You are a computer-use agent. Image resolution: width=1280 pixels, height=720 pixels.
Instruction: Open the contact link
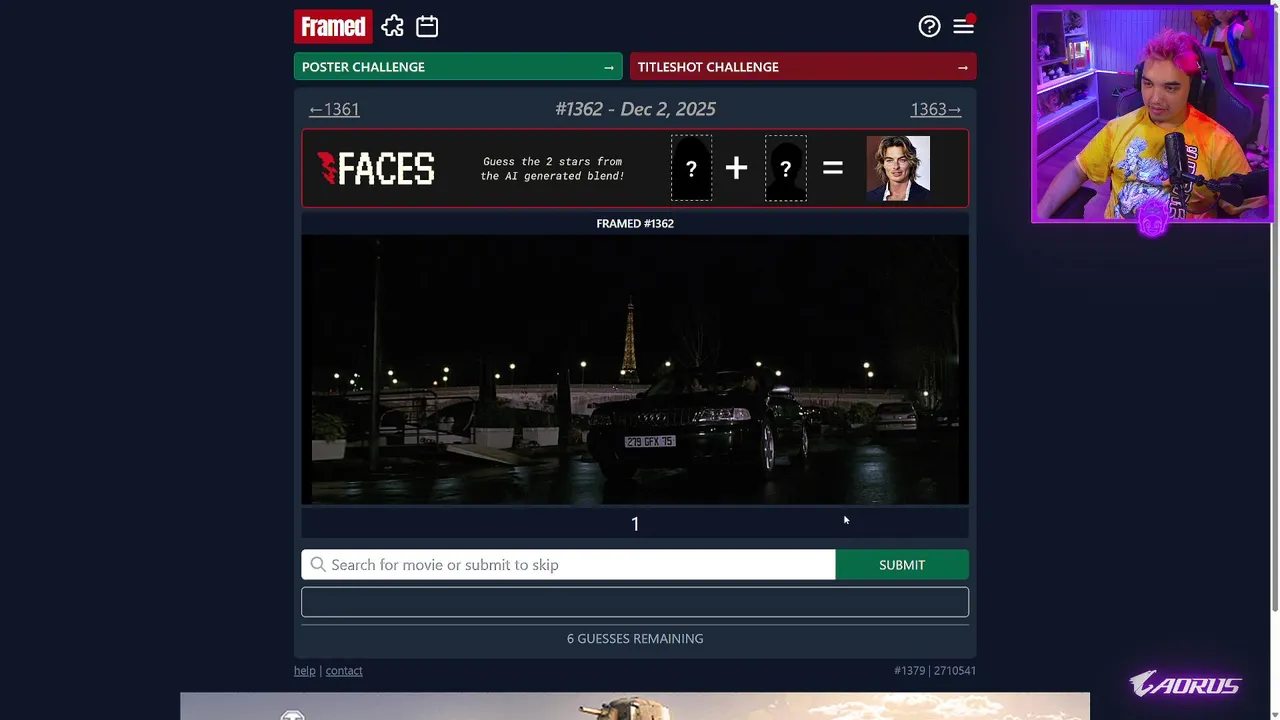[x=344, y=671]
